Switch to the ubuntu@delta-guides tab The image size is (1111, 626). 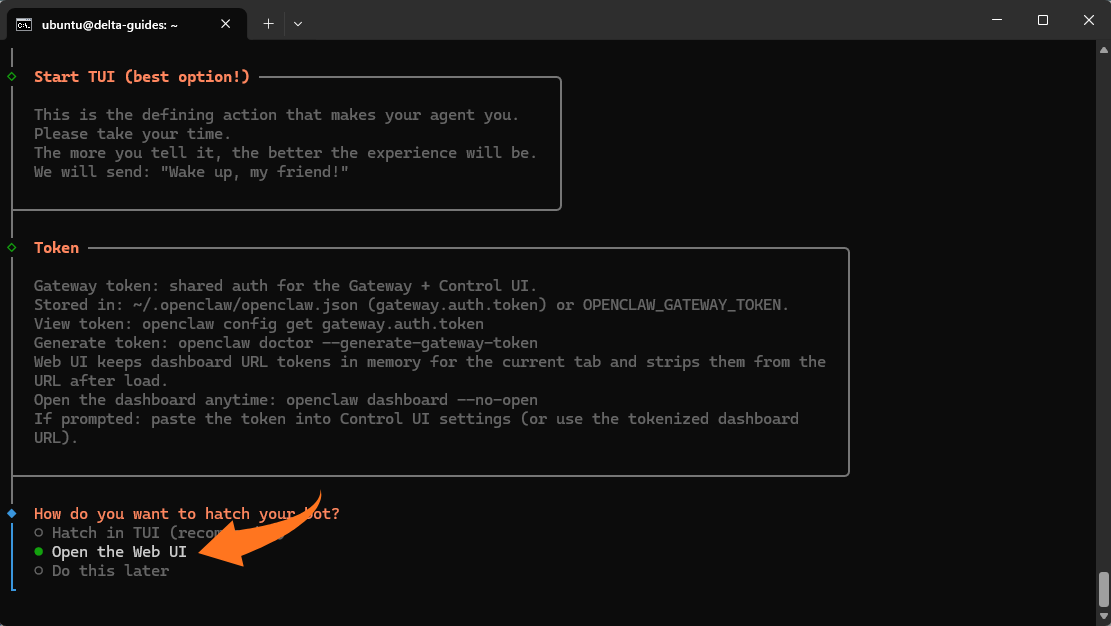(110, 24)
